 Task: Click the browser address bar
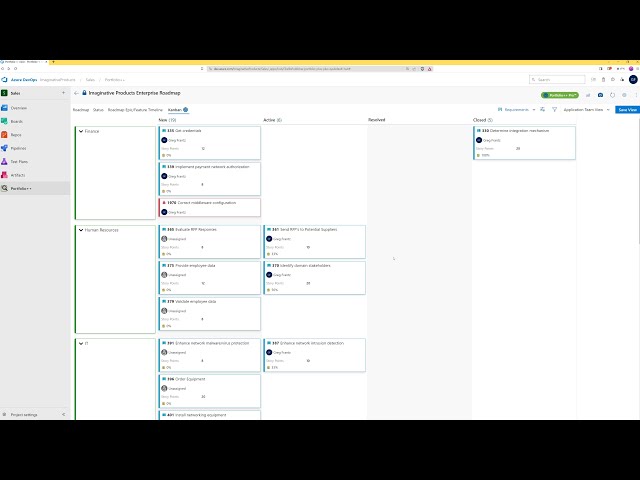[306, 69]
